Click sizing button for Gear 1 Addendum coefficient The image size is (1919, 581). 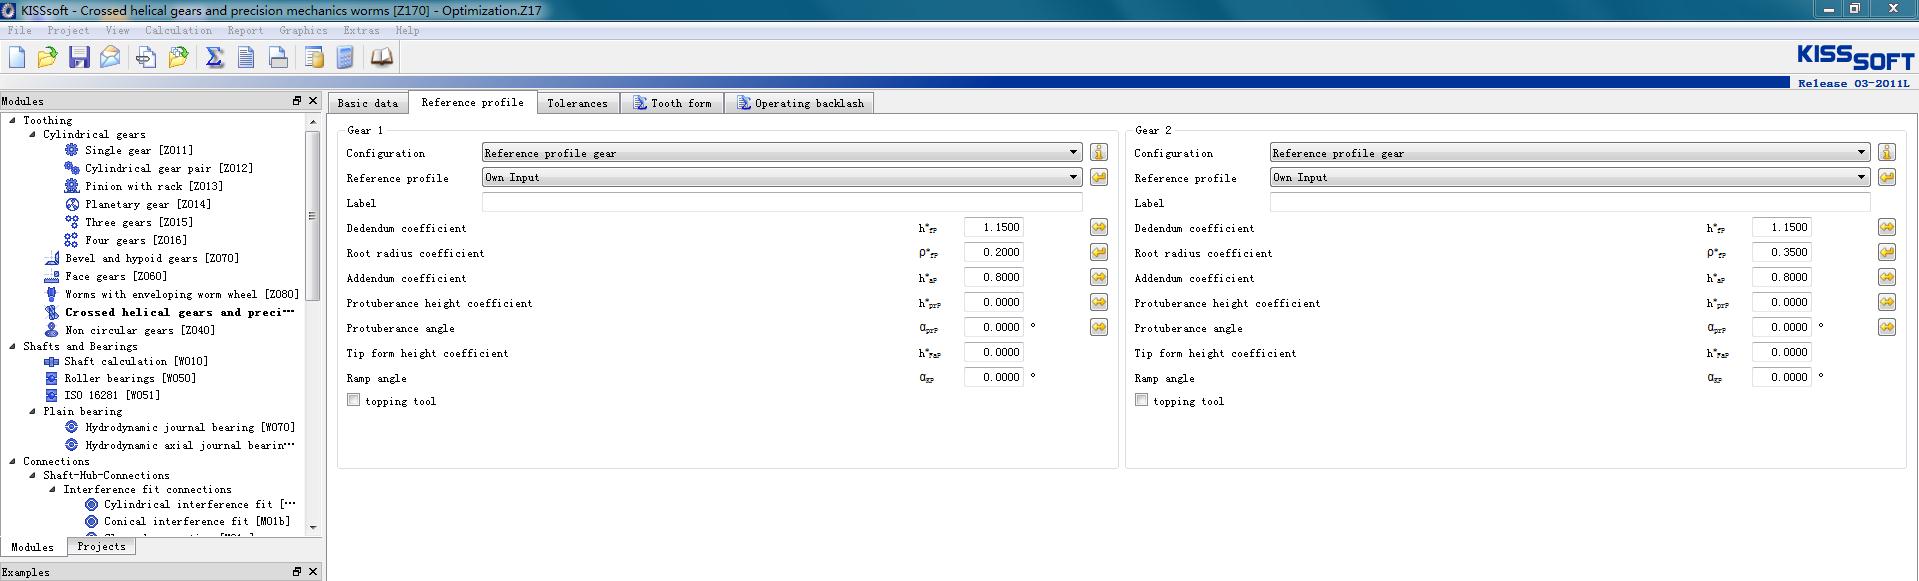1098,277
